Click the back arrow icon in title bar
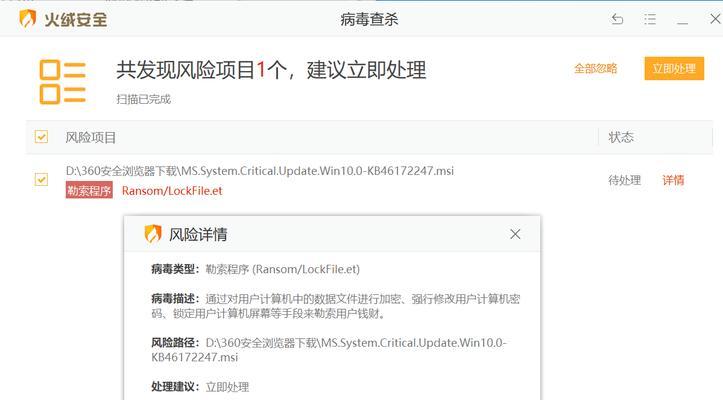The image size is (723, 400). [617, 19]
